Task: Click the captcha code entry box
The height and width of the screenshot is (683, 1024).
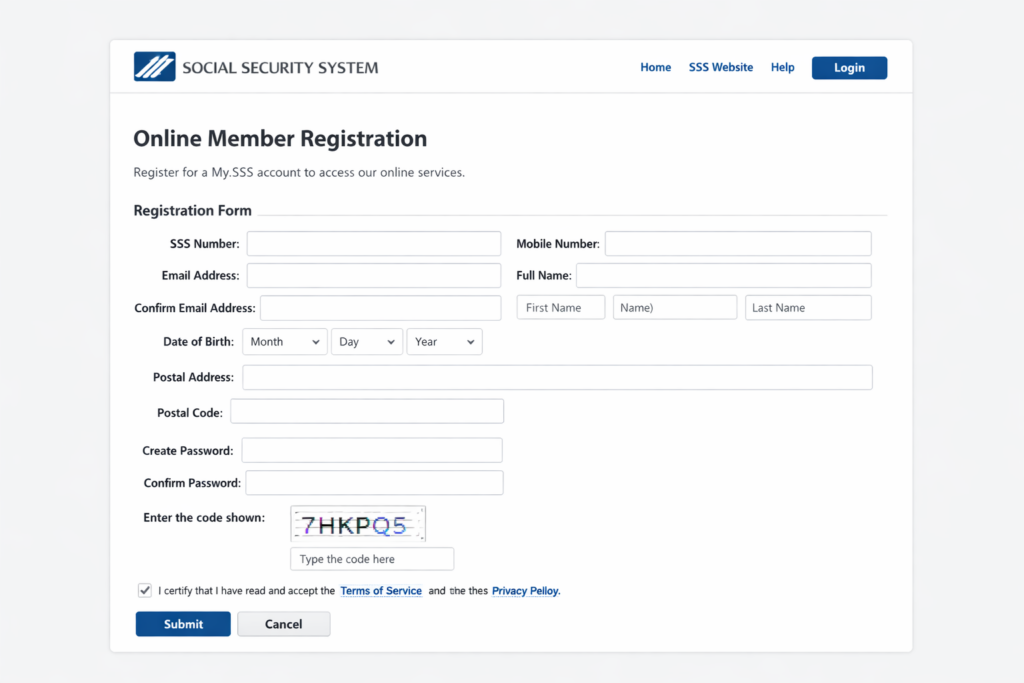Action: [x=371, y=558]
